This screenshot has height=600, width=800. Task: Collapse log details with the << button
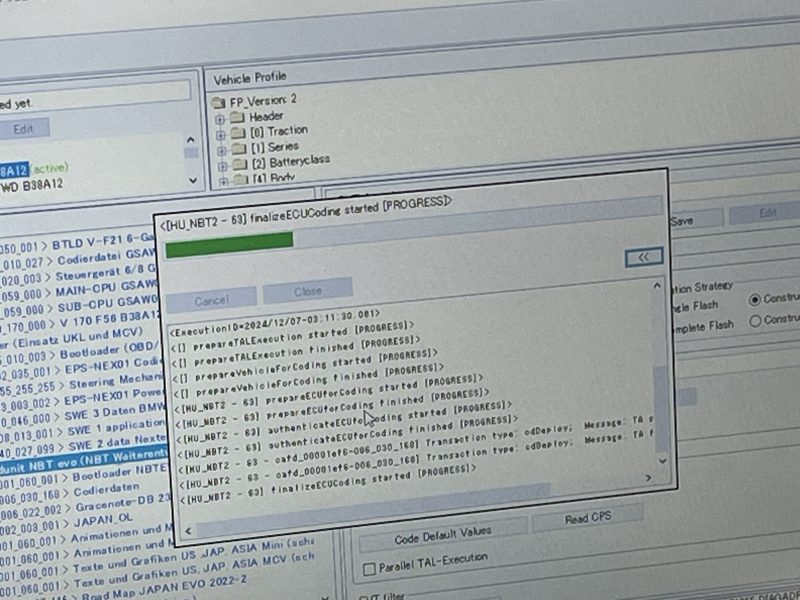click(643, 257)
